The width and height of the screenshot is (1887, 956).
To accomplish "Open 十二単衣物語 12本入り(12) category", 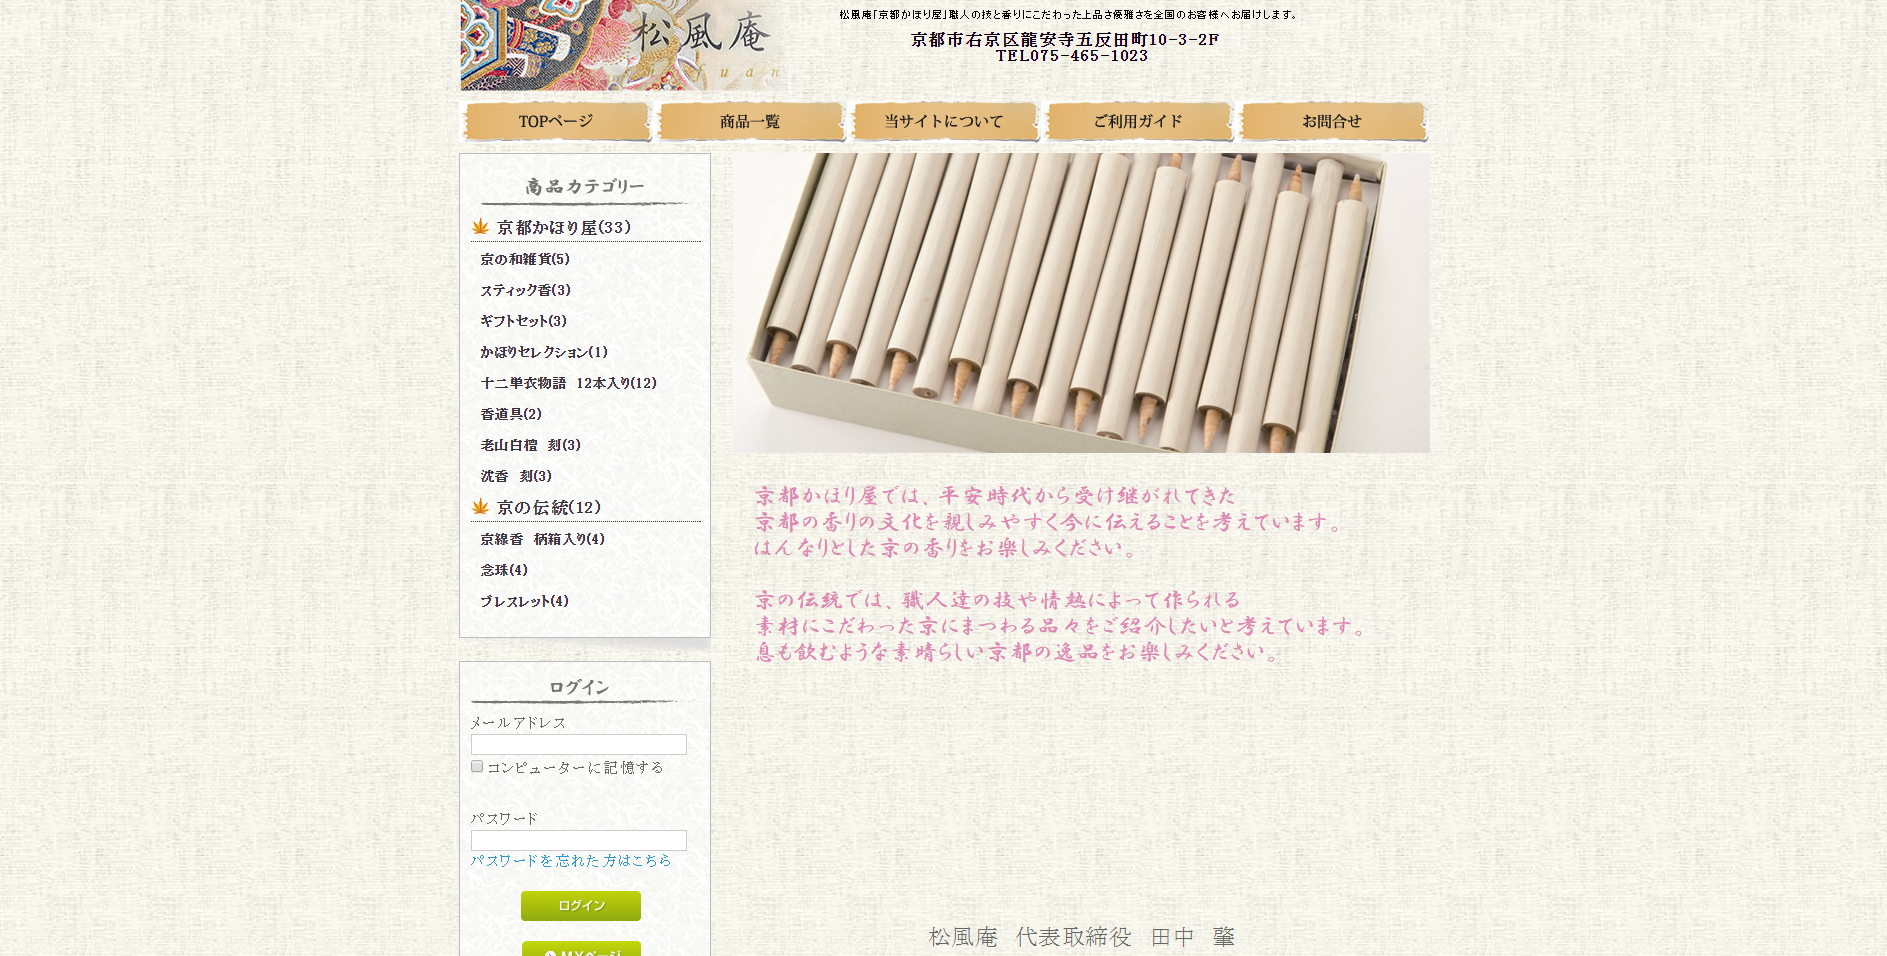I will click(569, 383).
